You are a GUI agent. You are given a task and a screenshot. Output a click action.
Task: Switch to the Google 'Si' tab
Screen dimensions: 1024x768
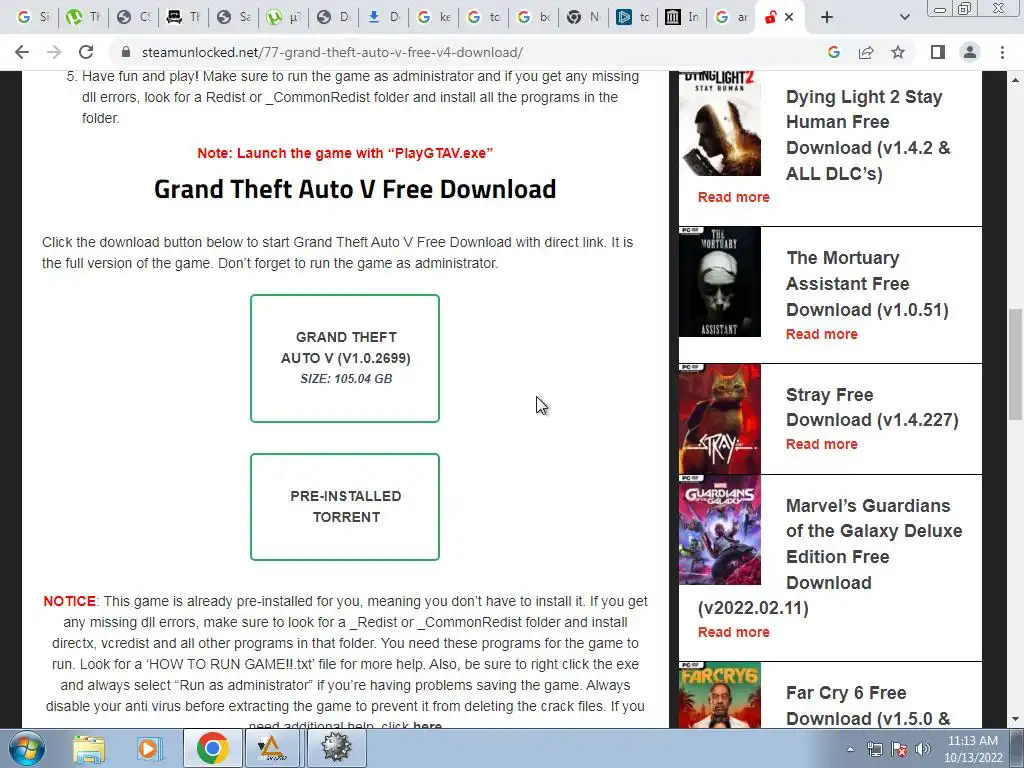coord(33,17)
